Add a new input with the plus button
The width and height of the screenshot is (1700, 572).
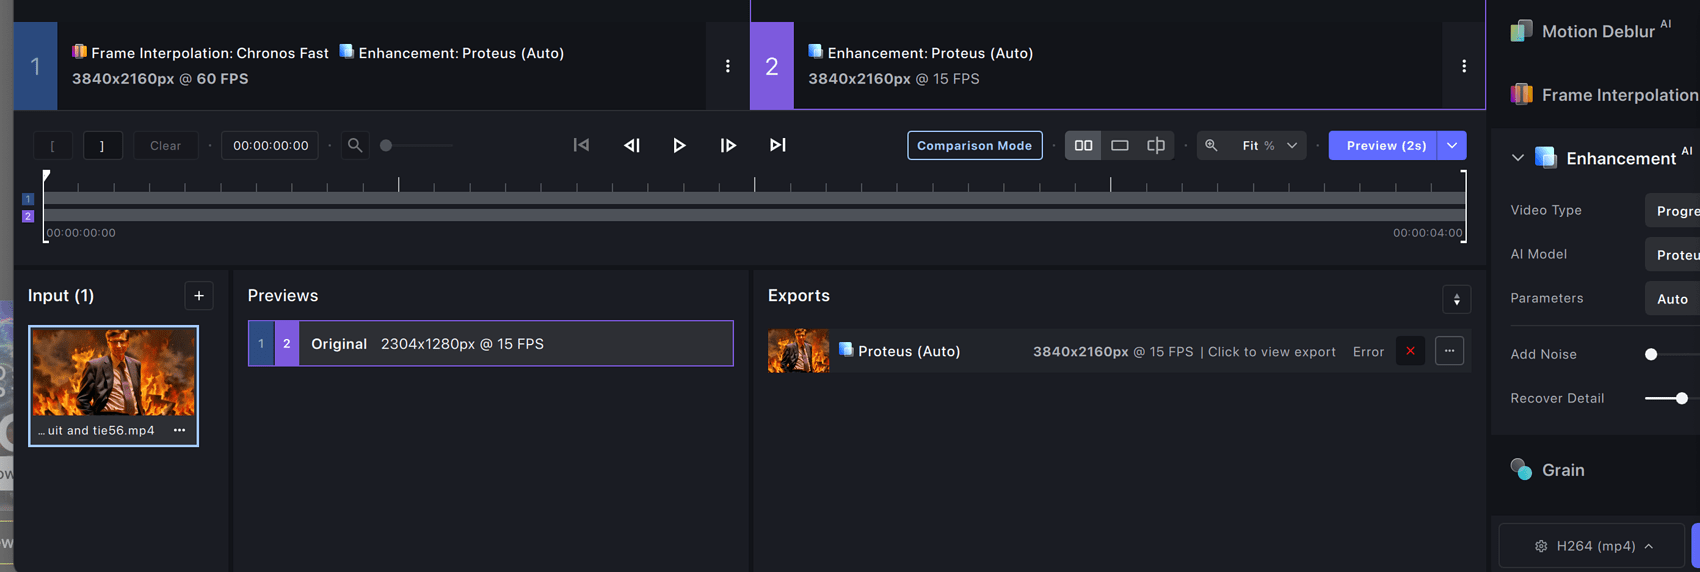(199, 296)
